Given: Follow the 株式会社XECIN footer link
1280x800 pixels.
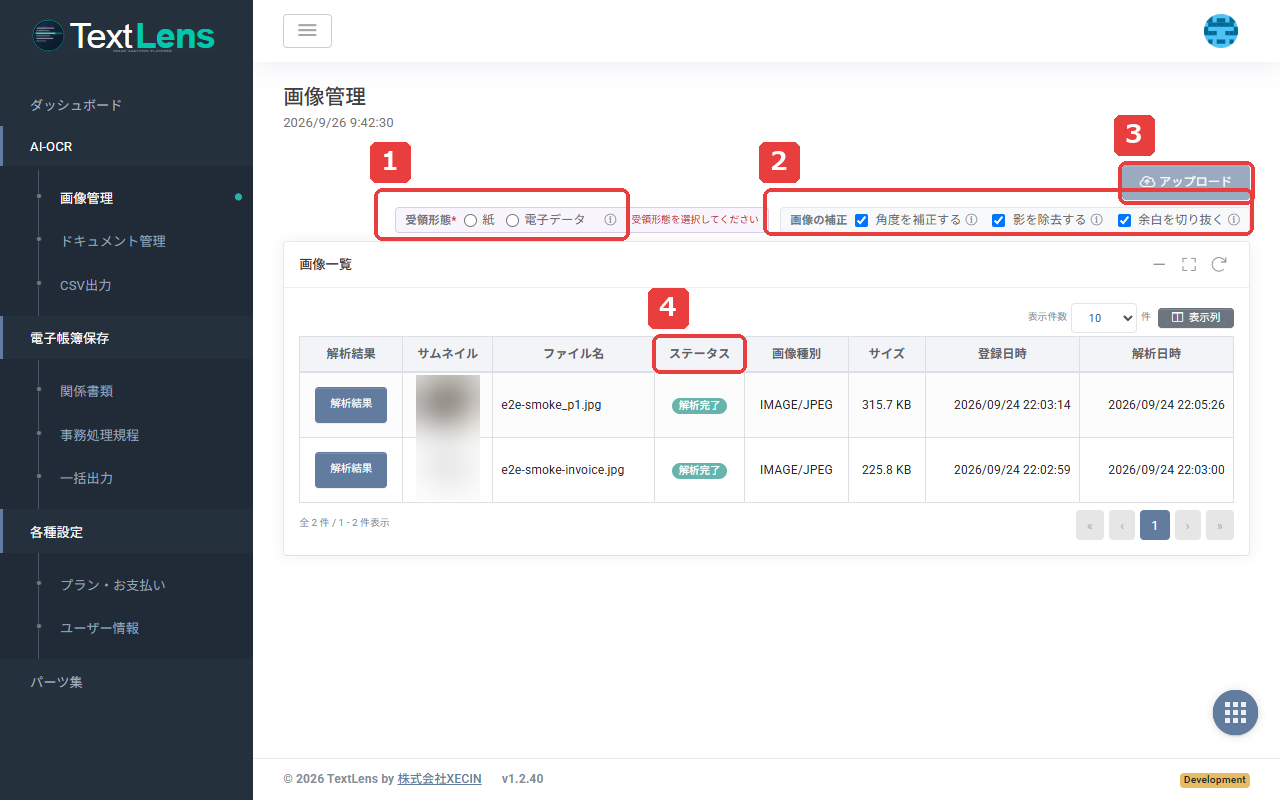Looking at the screenshot, I should [439, 779].
